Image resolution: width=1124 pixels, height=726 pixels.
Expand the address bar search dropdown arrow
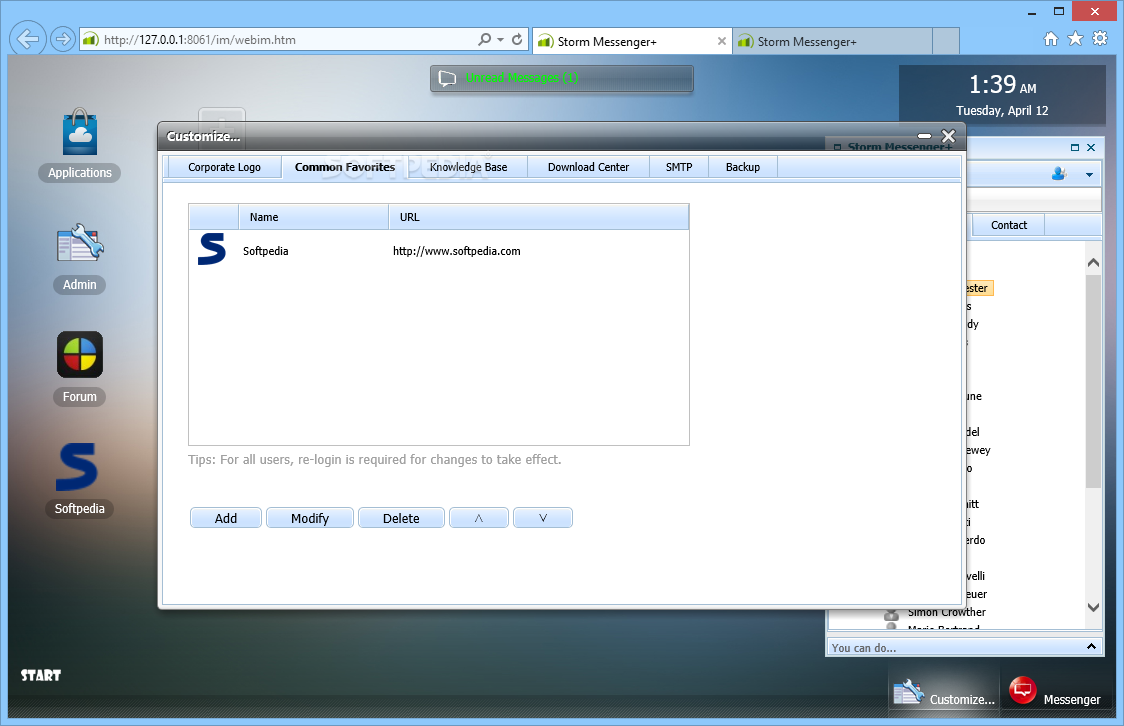[x=500, y=39]
